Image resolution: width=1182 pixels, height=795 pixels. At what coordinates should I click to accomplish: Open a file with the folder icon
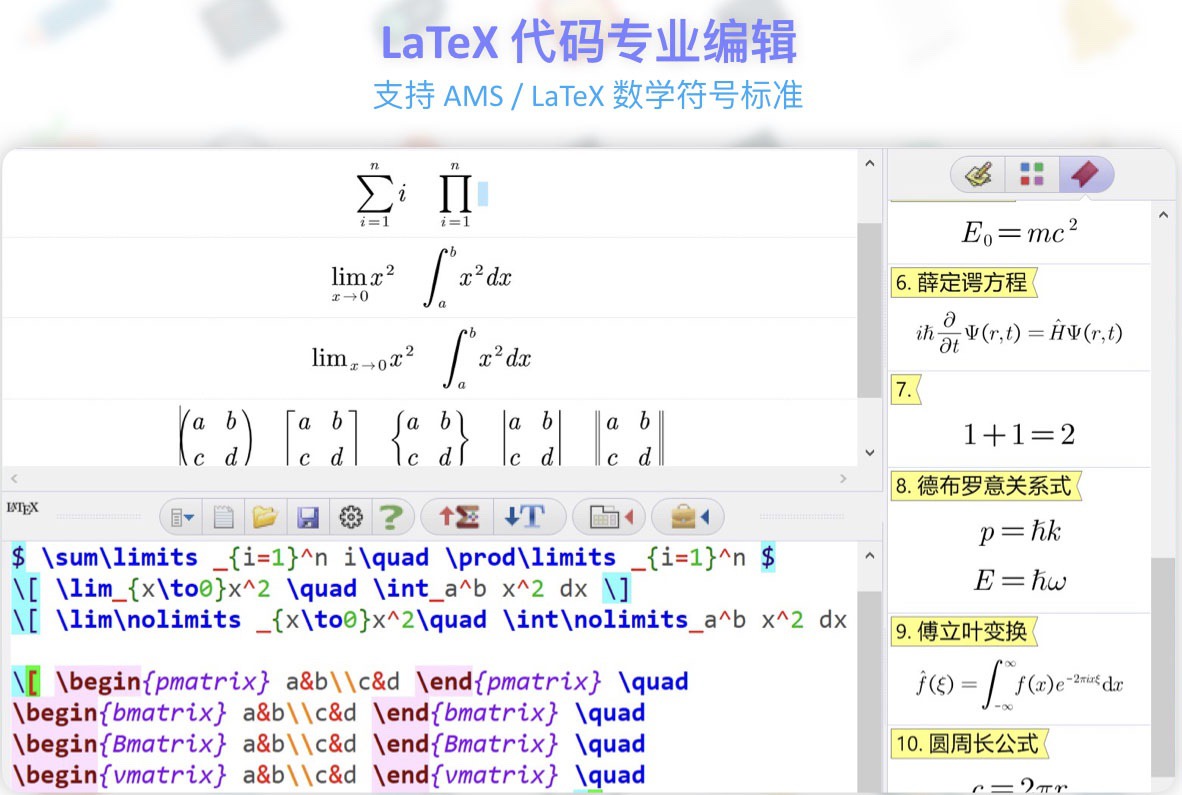click(x=265, y=517)
